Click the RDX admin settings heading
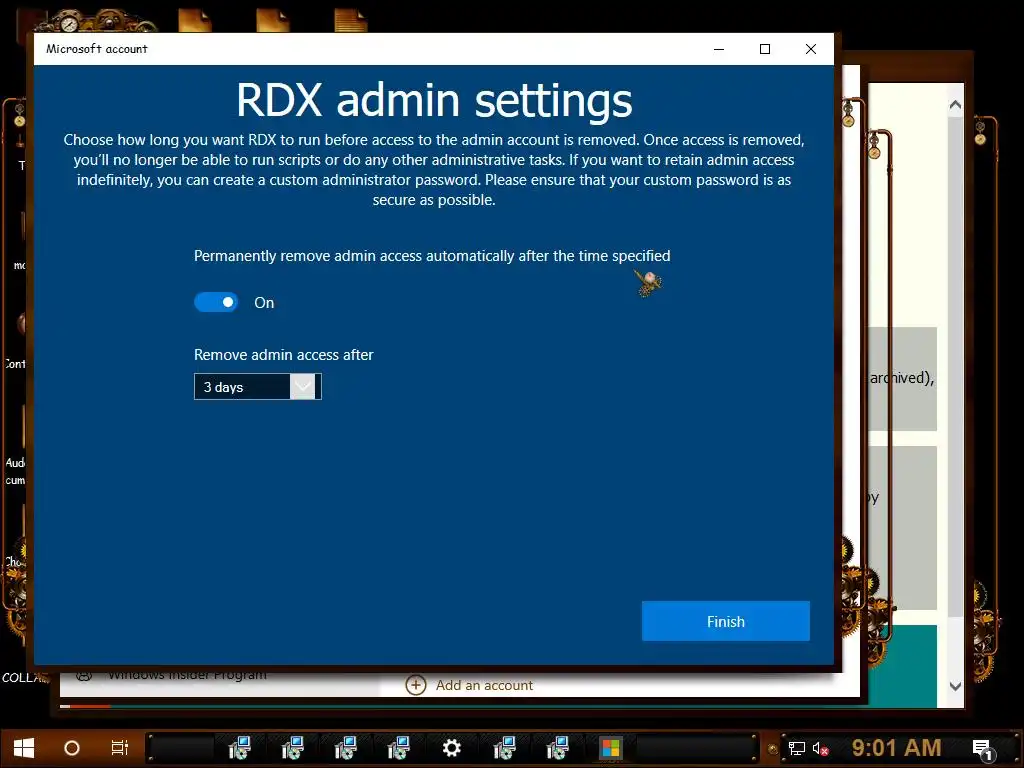Viewport: 1024px width, 768px height. [x=434, y=101]
